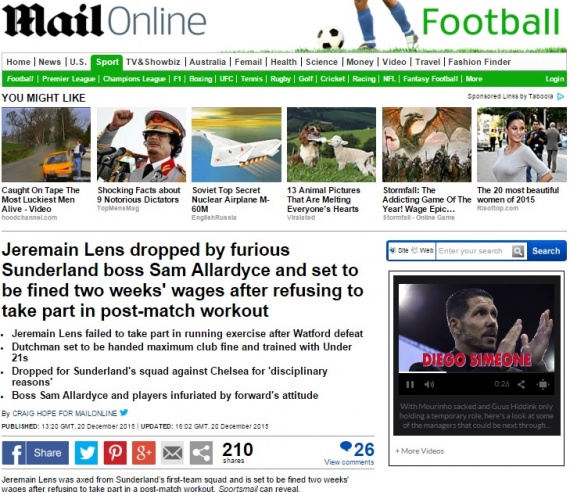570x492 pixels.
Task: View comments link next to 26
Action: tap(349, 462)
